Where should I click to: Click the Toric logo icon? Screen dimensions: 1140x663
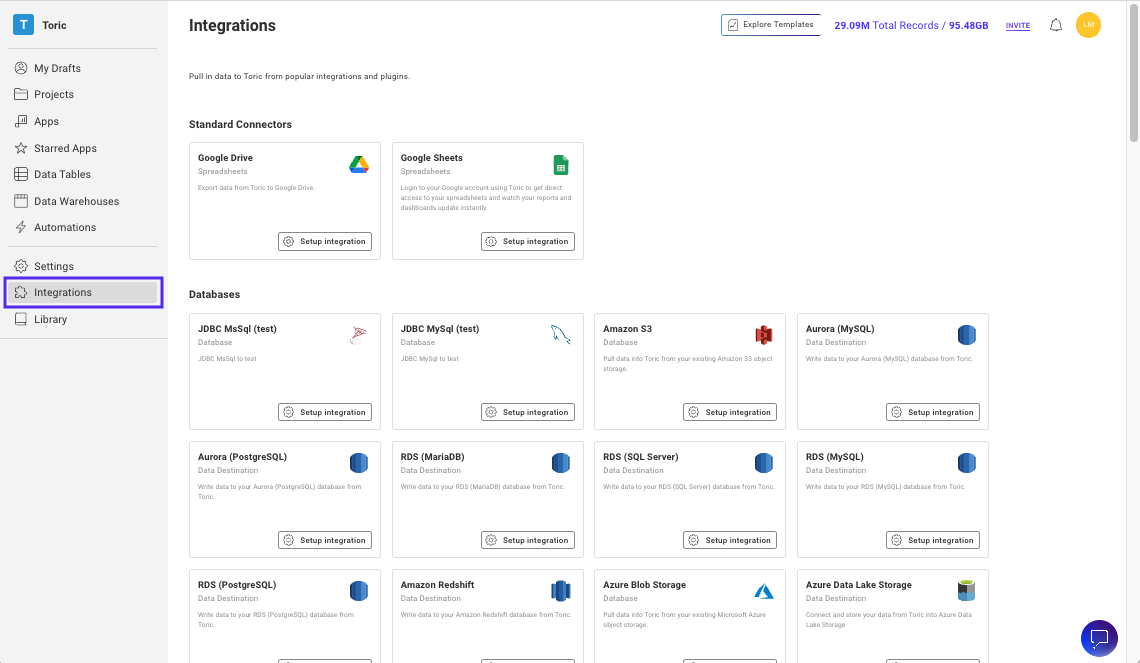coord(23,25)
